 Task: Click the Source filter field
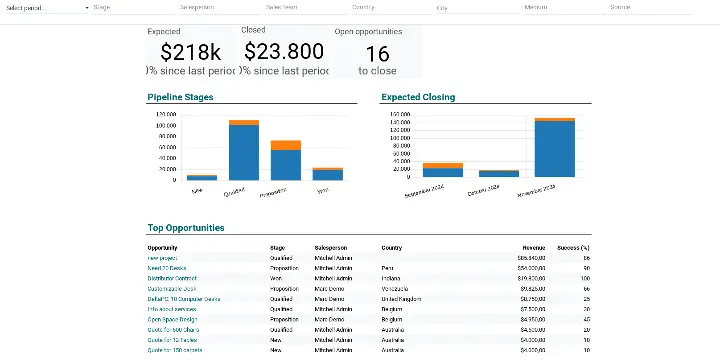[650, 8]
